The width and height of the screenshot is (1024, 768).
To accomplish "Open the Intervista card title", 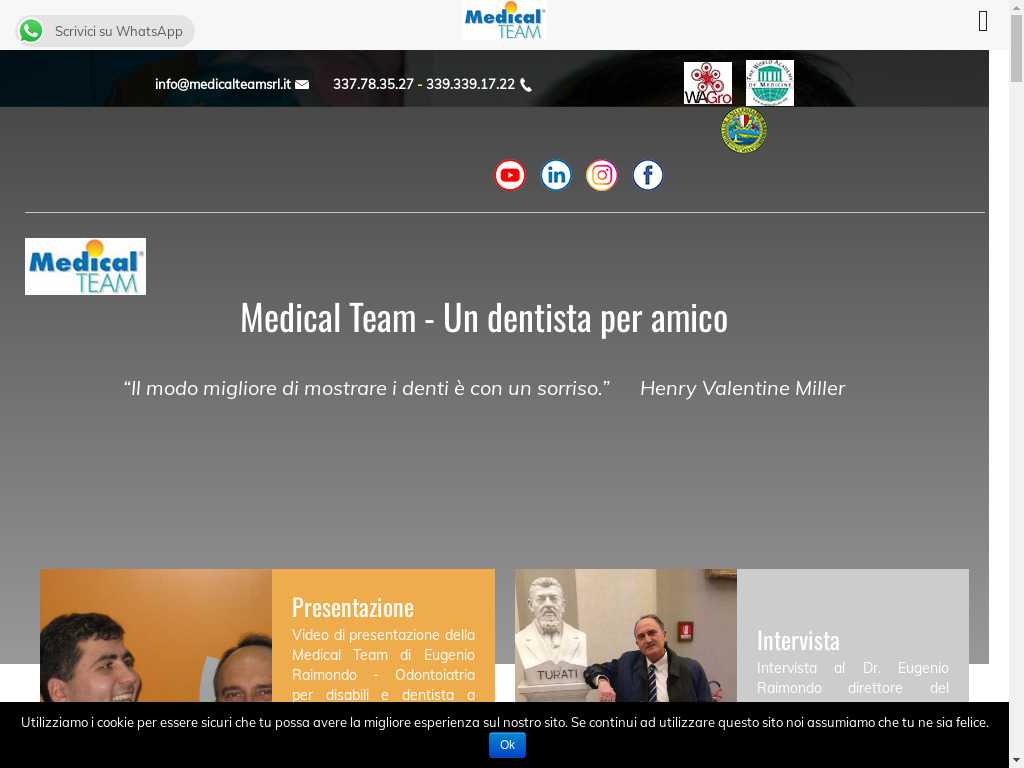I will pos(798,641).
